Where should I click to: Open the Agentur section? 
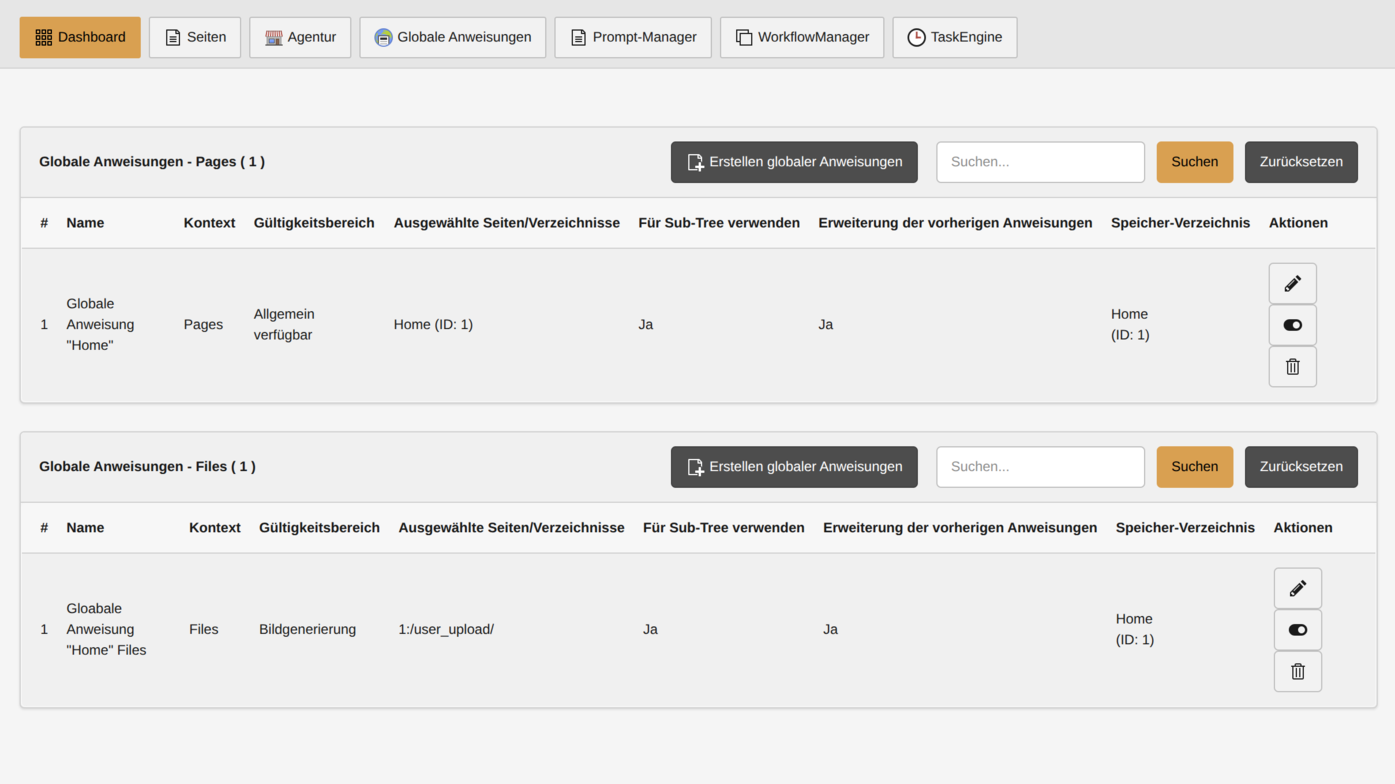300,37
